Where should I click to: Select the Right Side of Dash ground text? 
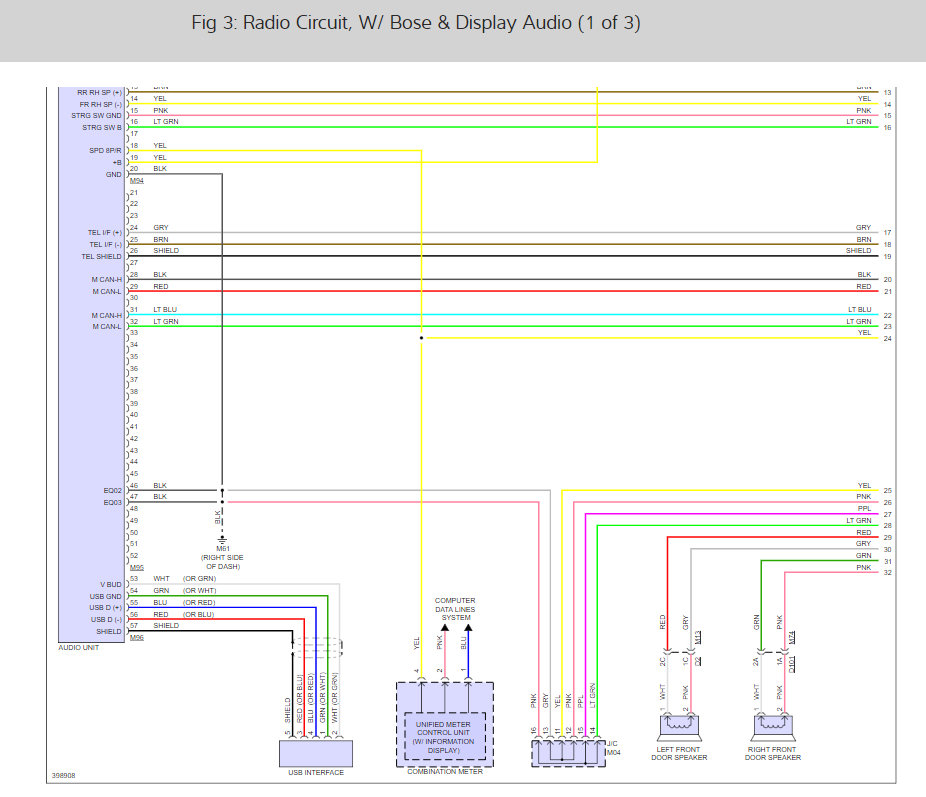(222, 563)
